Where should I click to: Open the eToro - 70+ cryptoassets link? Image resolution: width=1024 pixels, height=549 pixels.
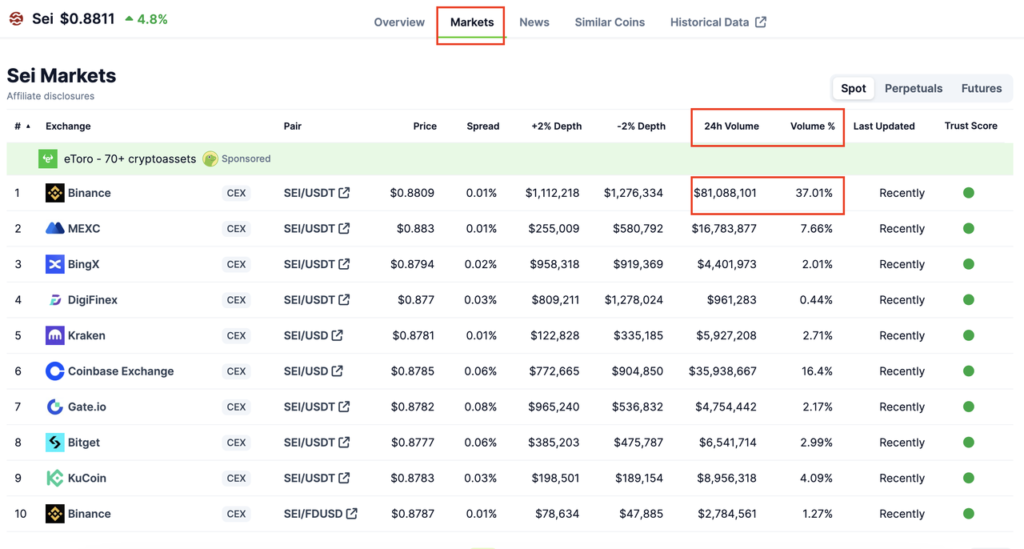pos(130,159)
